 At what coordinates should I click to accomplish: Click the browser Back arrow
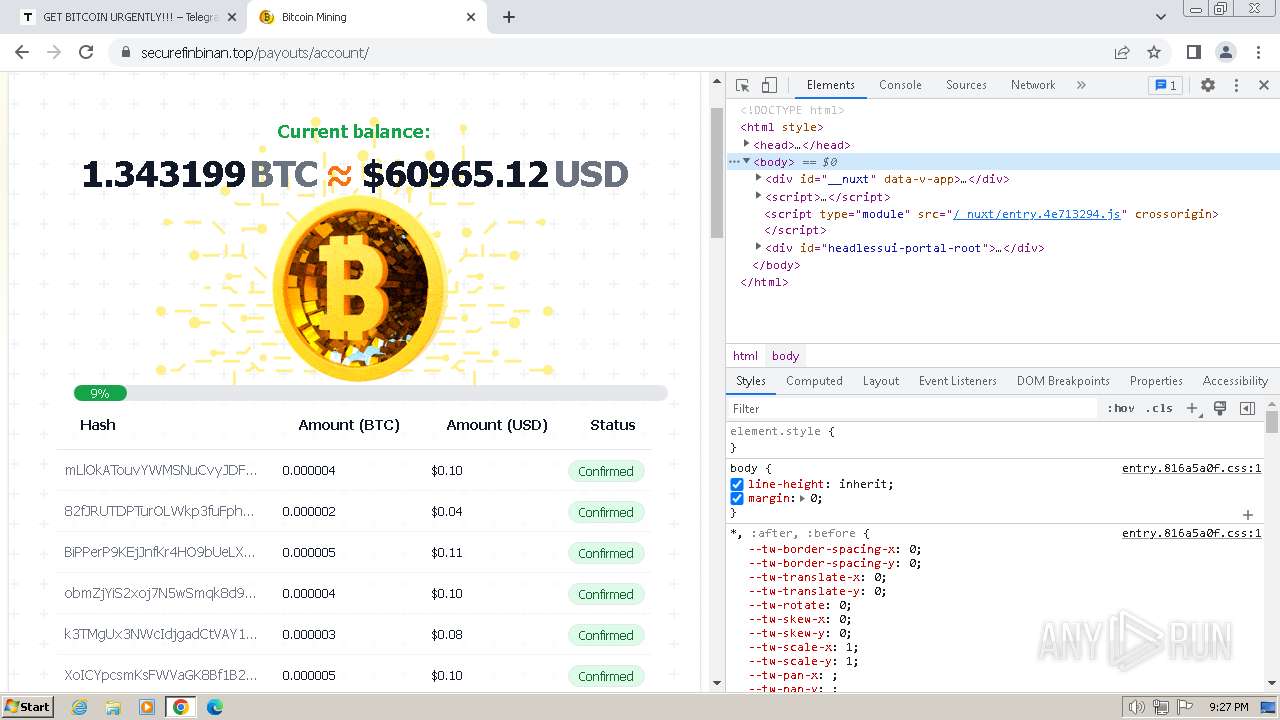22,52
